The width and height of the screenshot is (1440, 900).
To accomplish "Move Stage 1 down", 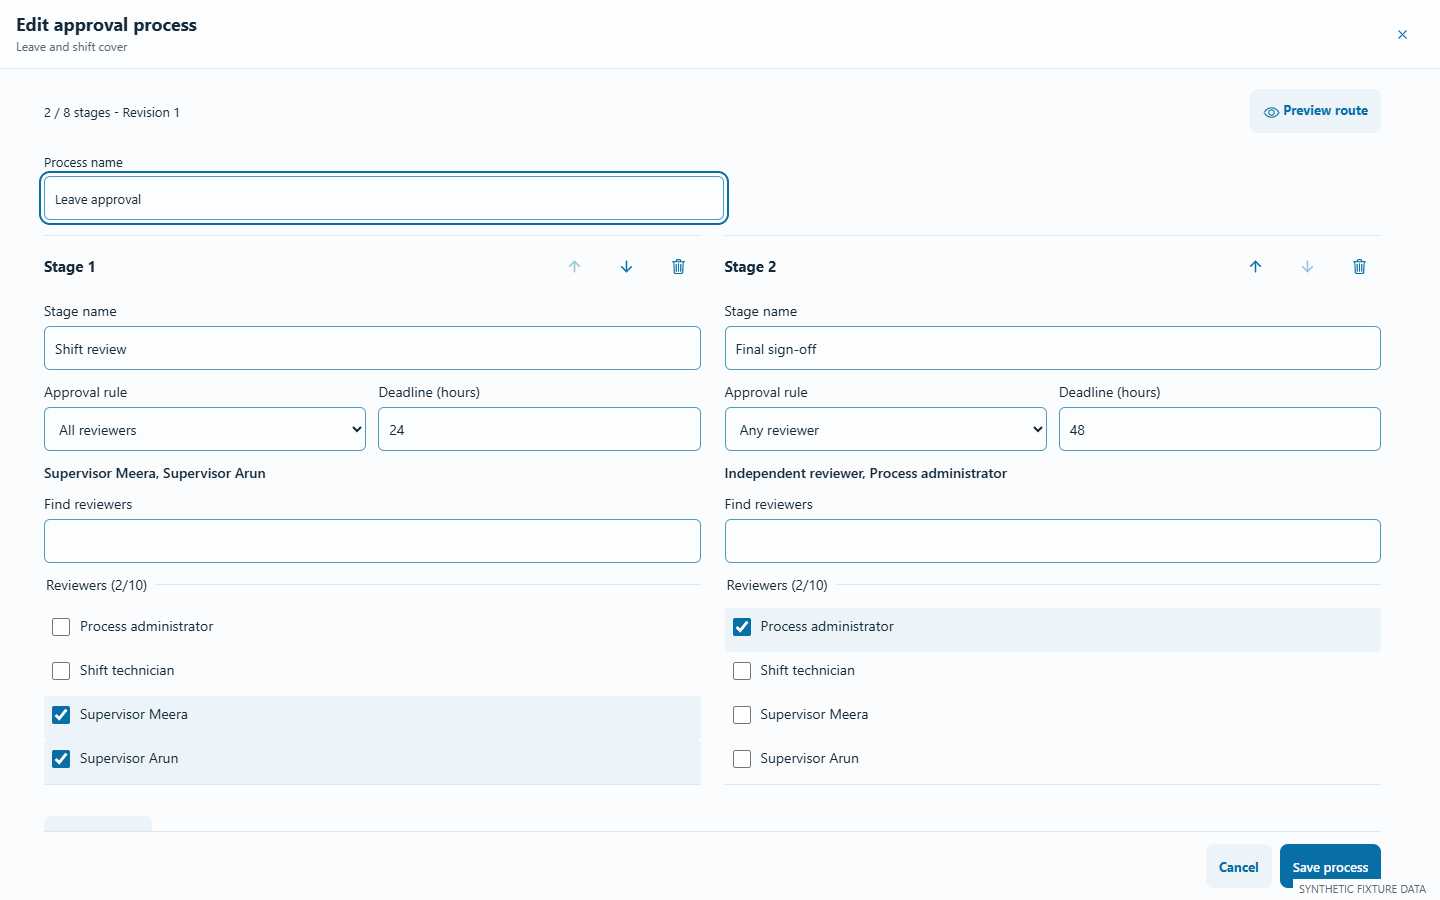I will [627, 267].
